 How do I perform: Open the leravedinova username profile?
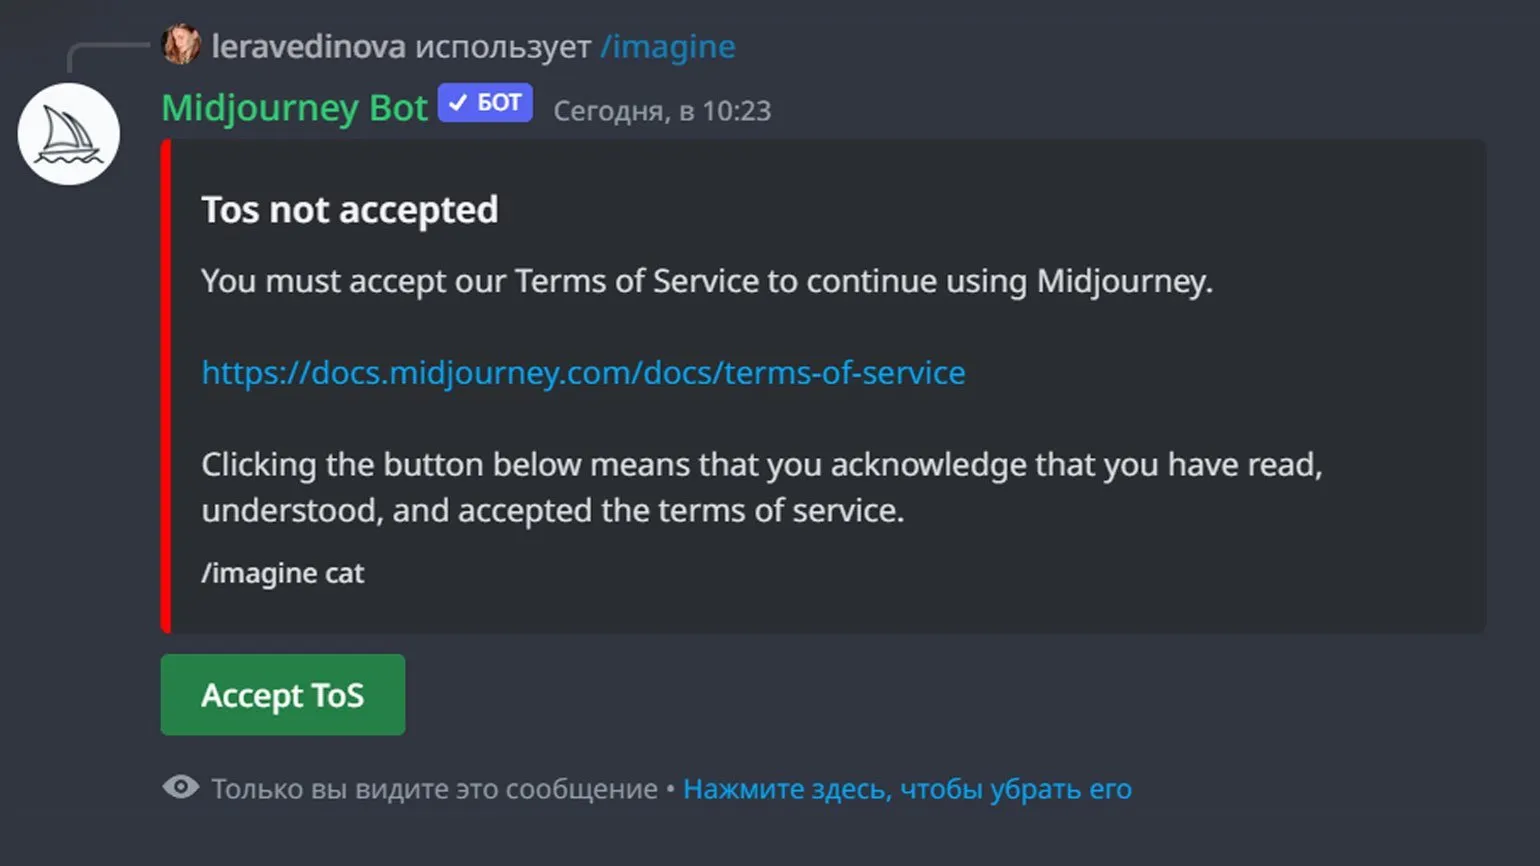[x=308, y=47]
